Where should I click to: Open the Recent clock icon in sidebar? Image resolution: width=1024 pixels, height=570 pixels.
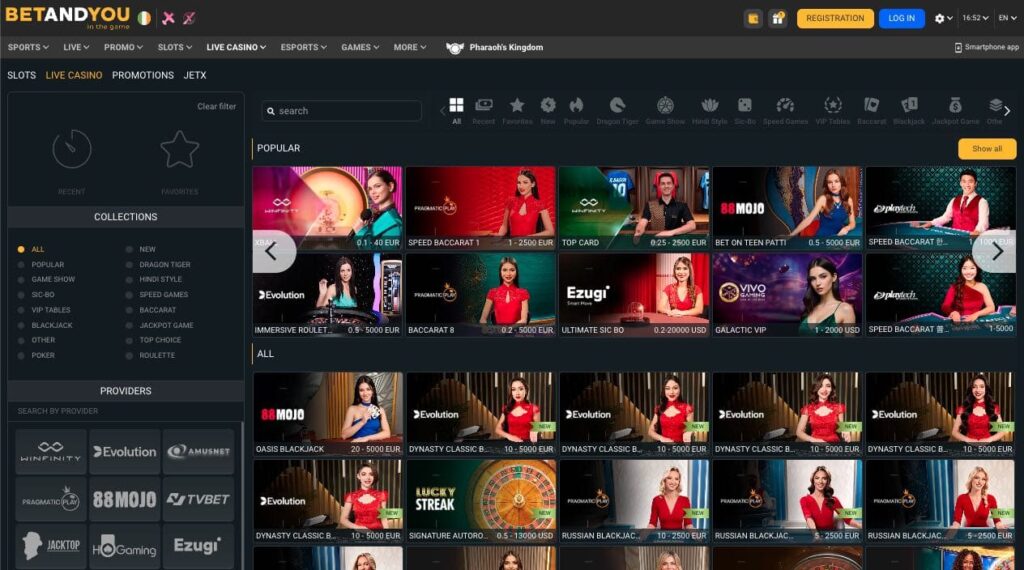click(72, 150)
